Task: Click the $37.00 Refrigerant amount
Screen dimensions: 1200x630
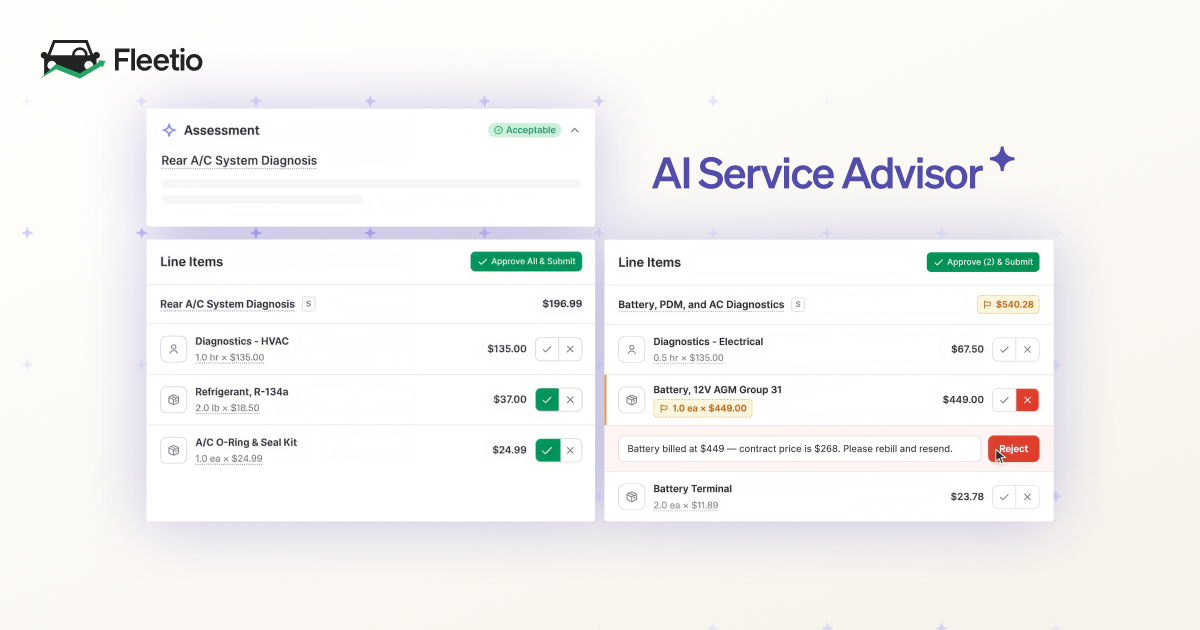Action: [510, 400]
